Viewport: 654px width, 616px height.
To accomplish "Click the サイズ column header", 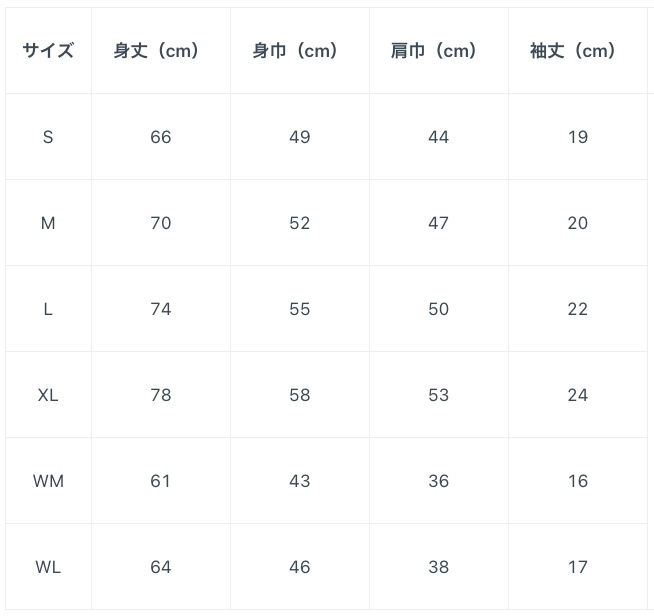I will 48,51.
